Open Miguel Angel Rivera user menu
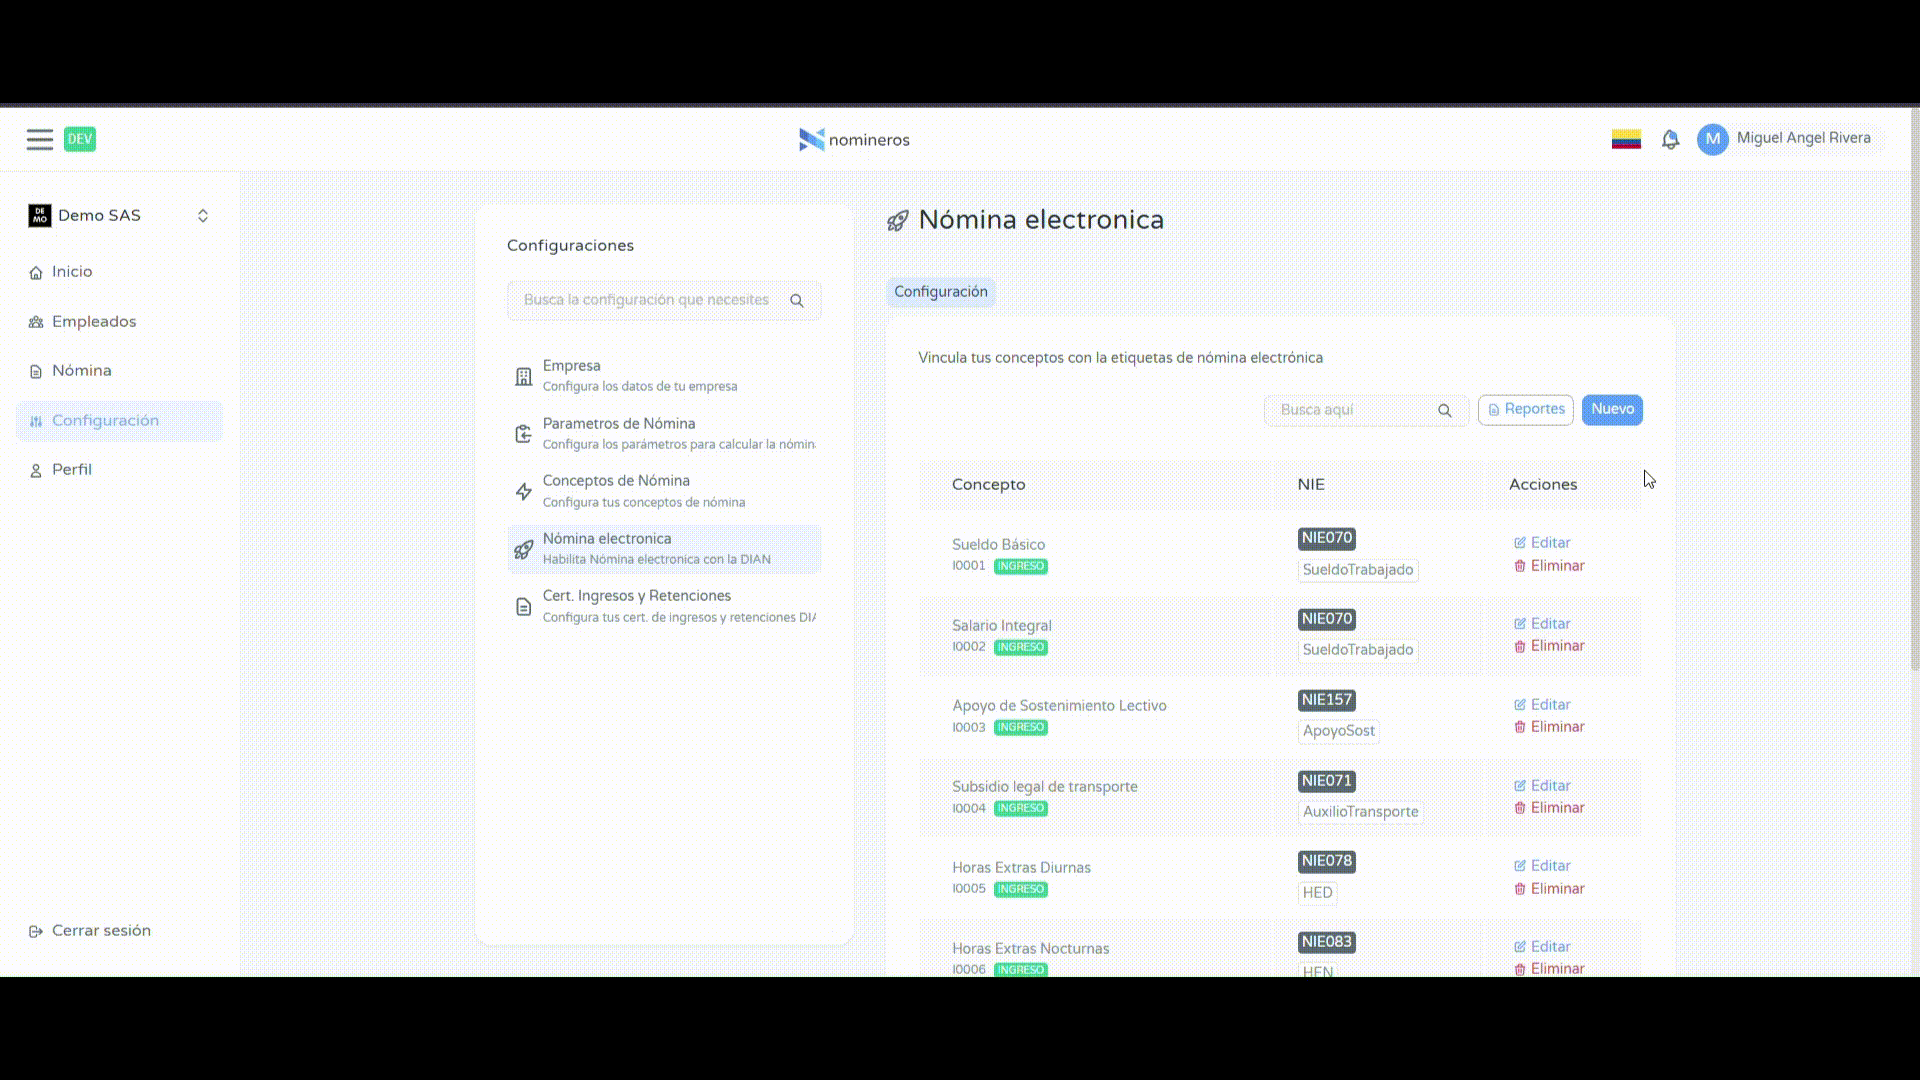This screenshot has height=1080, width=1920. (x=1803, y=138)
